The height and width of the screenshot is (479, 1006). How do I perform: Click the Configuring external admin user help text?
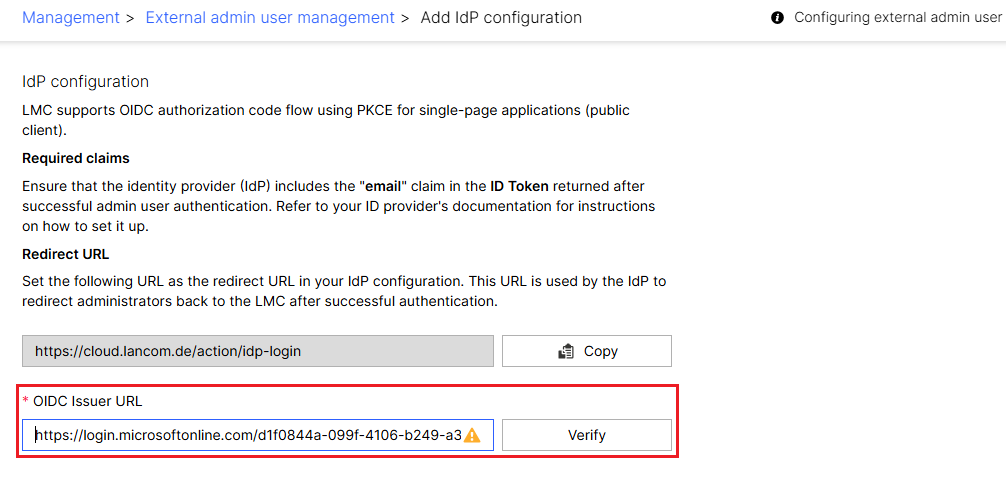pyautogui.click(x=897, y=18)
